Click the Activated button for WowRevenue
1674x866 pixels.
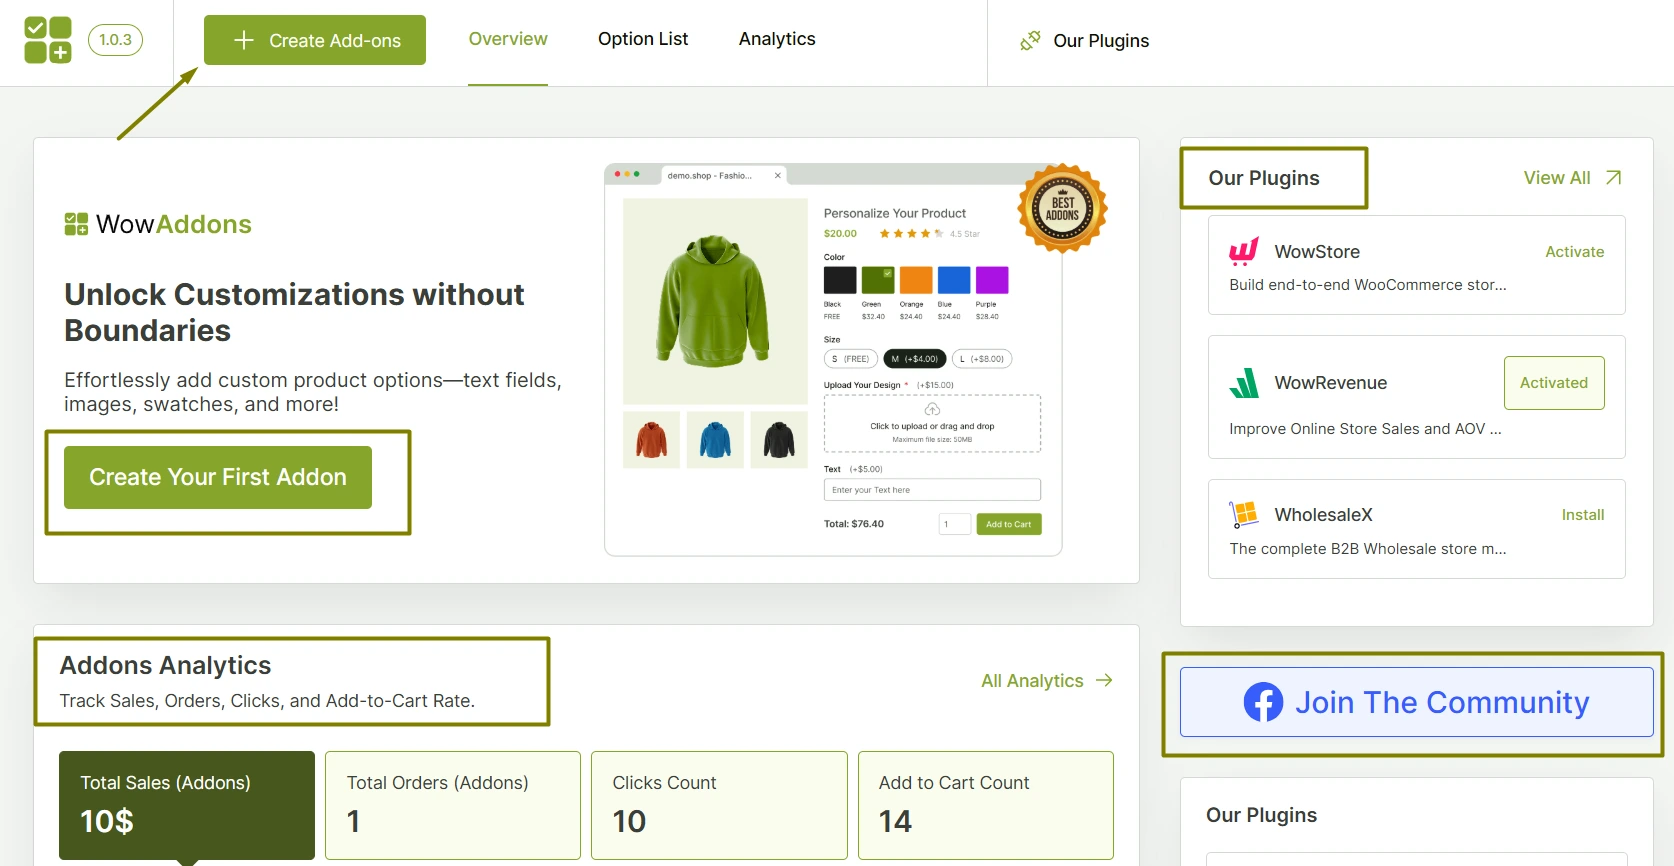pos(1554,383)
